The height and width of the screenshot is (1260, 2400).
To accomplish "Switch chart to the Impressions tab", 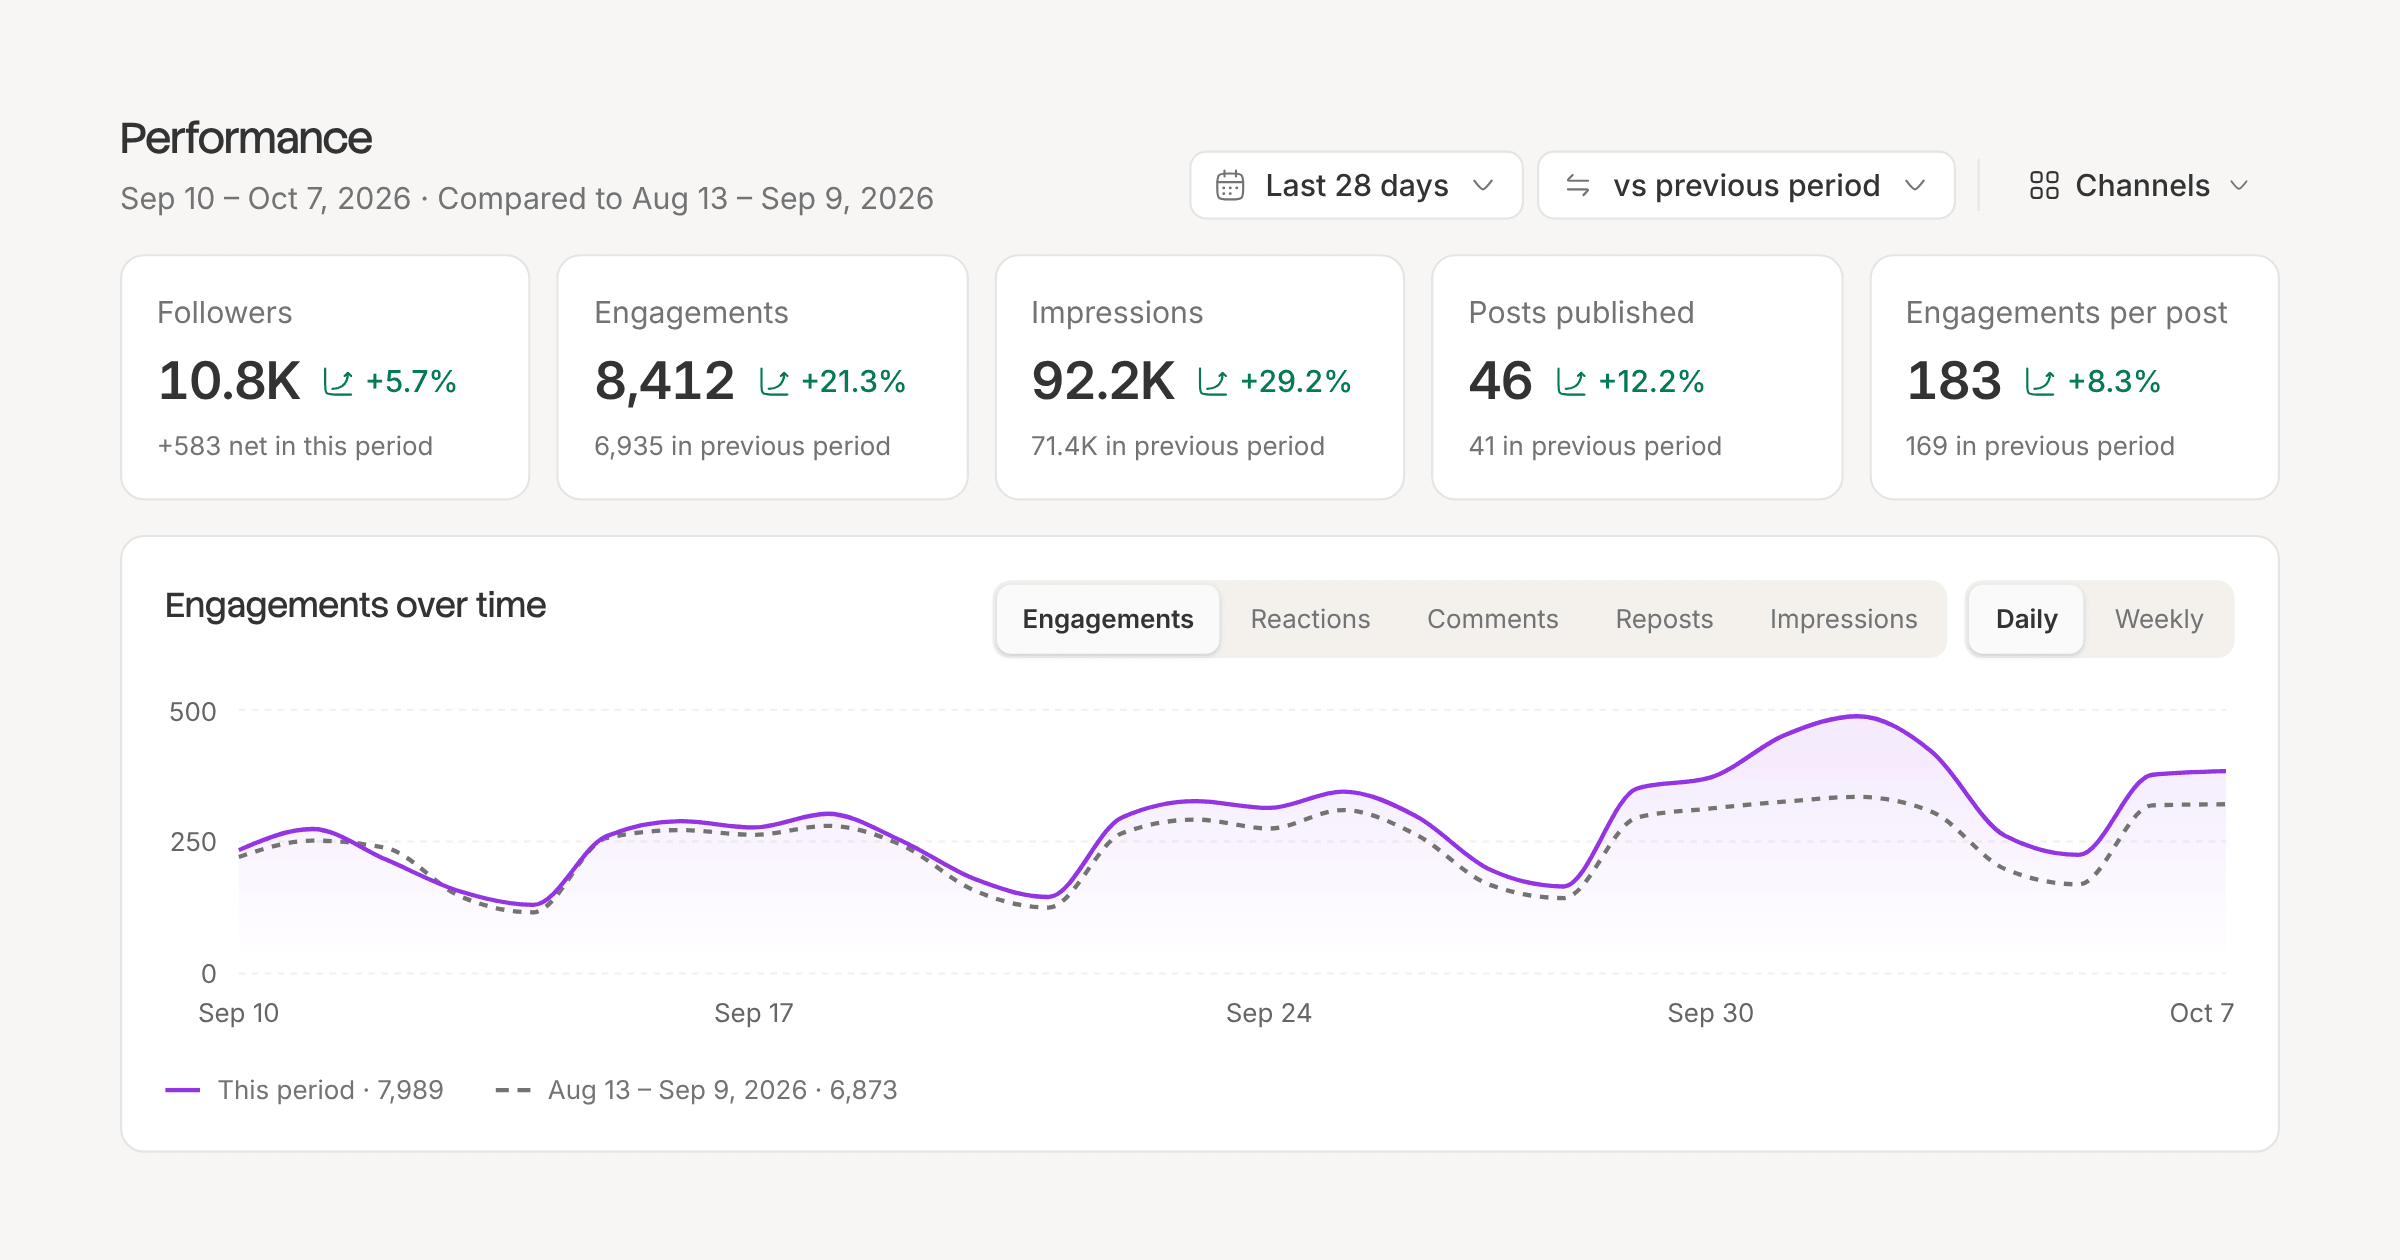I will tap(1843, 619).
